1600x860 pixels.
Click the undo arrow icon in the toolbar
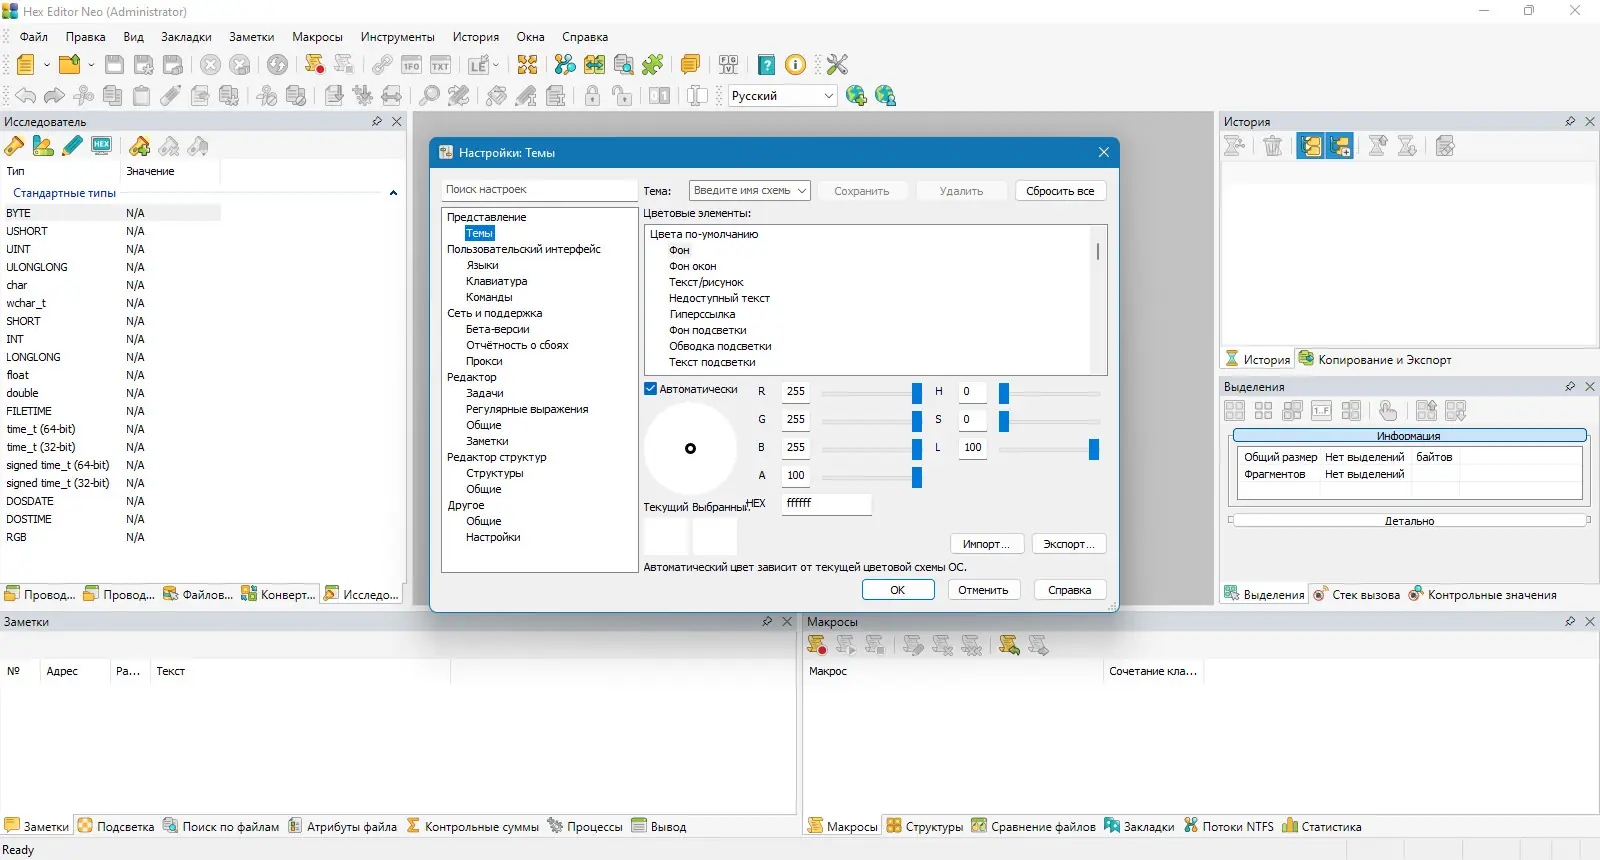25,95
